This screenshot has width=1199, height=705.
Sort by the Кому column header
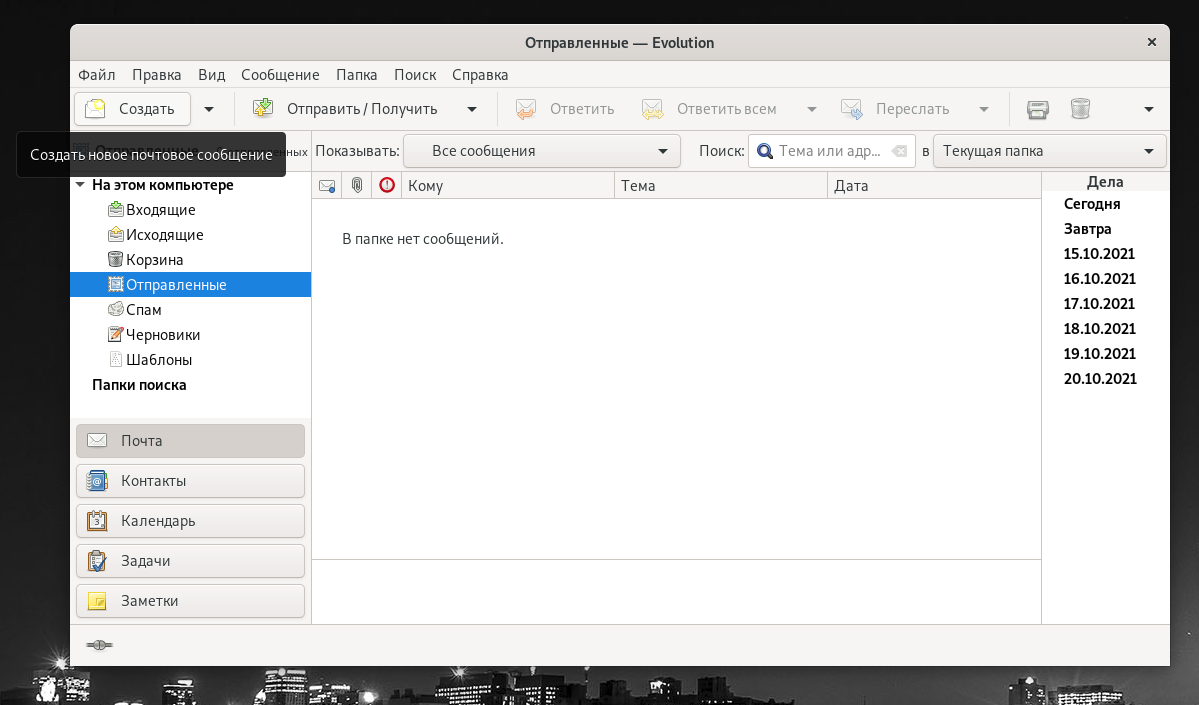tap(508, 186)
